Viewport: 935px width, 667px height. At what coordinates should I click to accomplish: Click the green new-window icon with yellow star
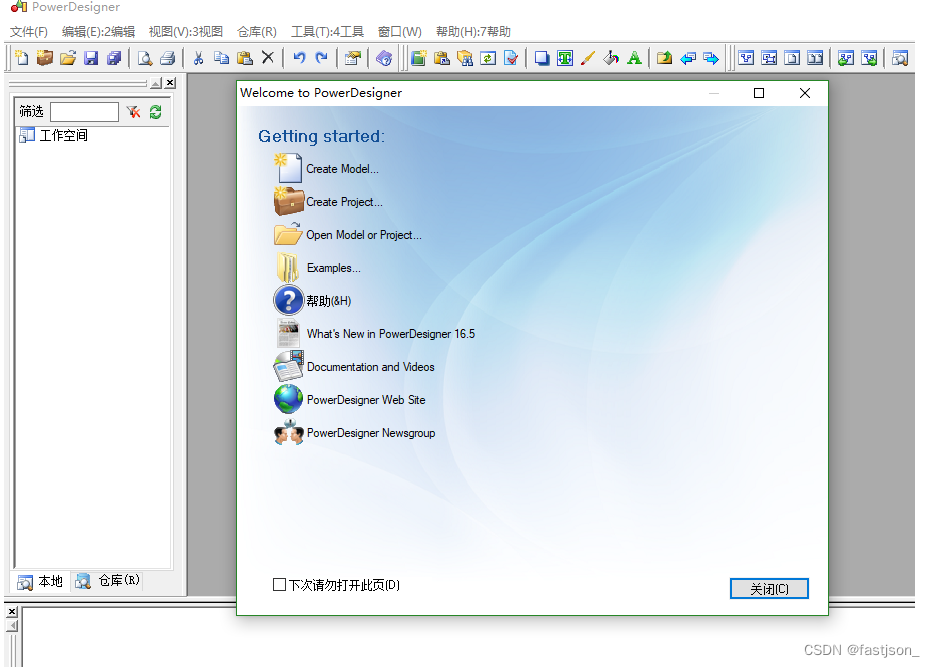click(x=419, y=58)
